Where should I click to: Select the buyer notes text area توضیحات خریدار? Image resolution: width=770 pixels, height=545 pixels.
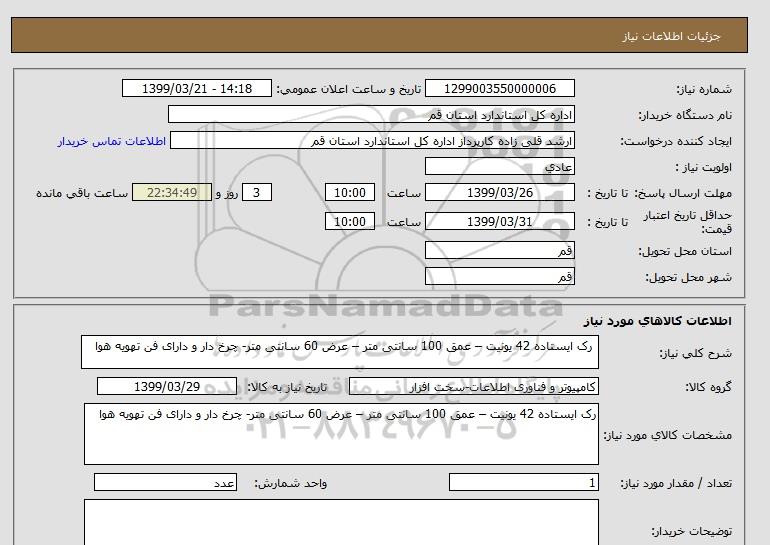pos(341,522)
